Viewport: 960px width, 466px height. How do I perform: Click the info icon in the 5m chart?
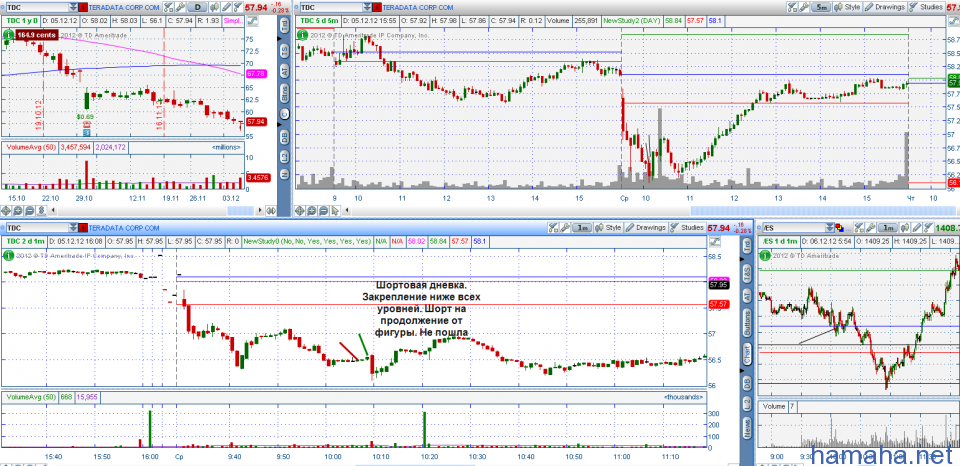point(302,35)
